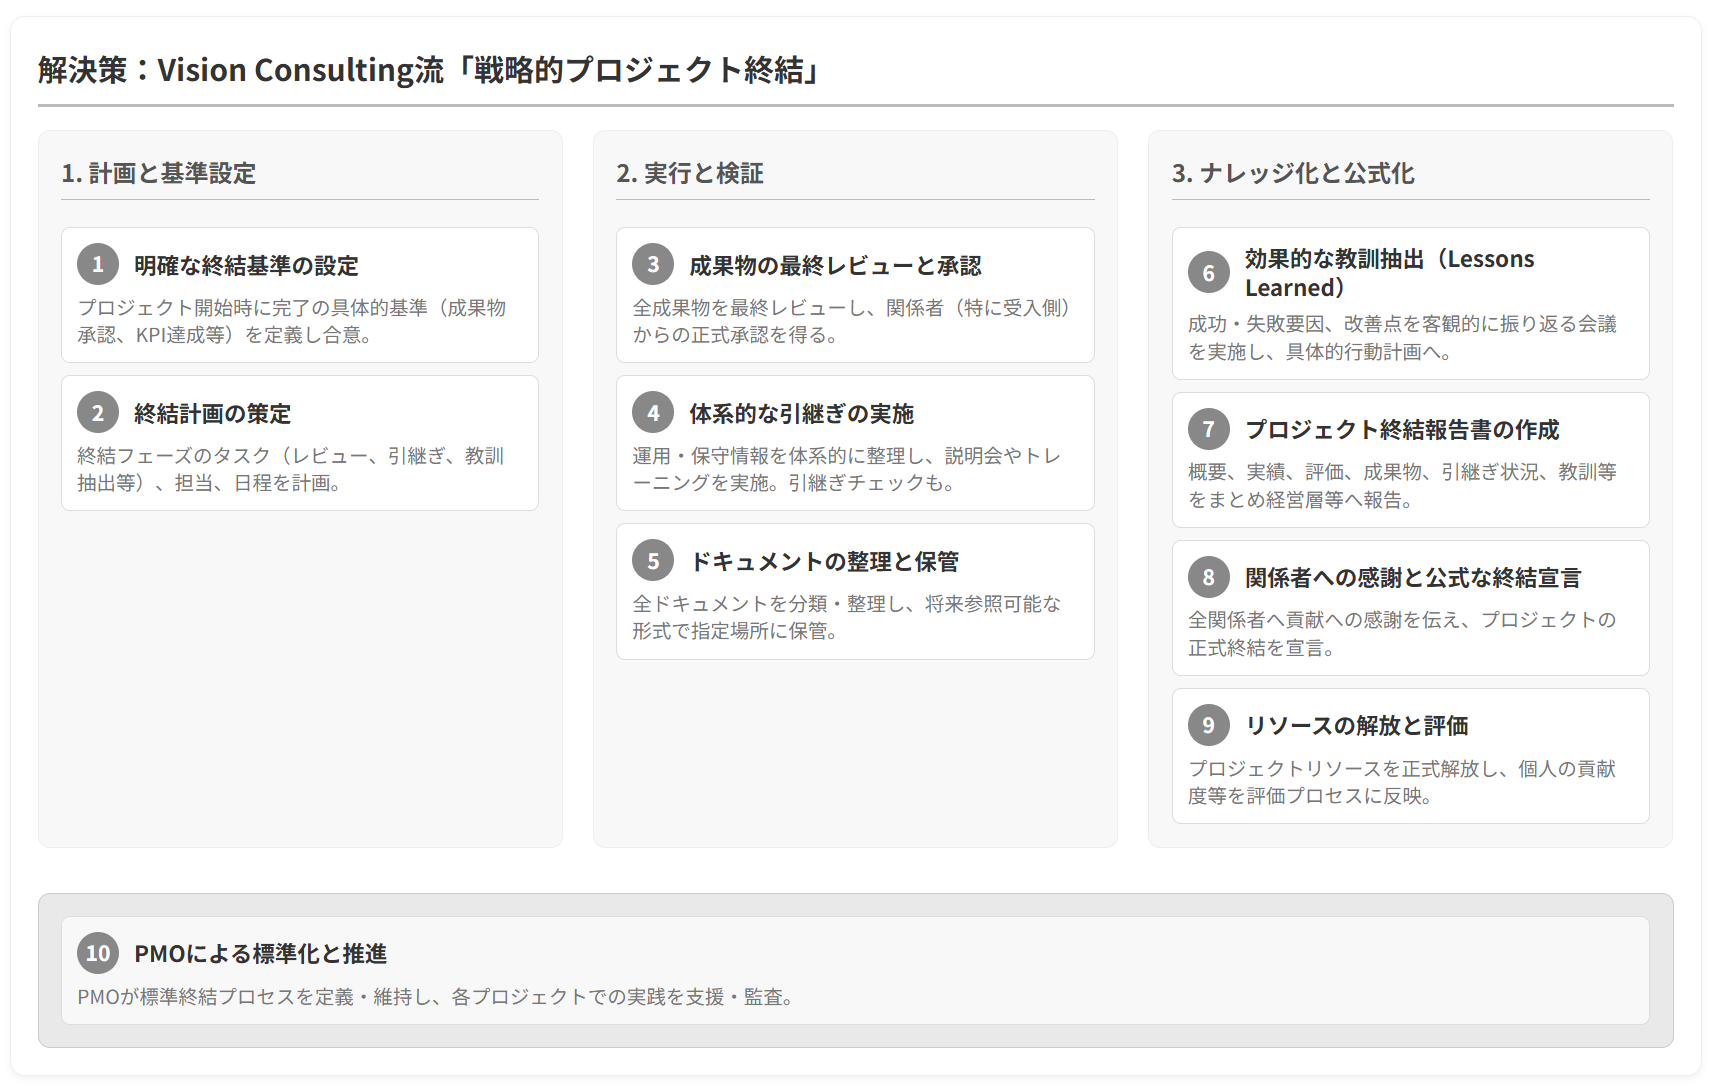The image size is (1716, 1091).
Task: Select card title 関係者への感謝と公式な終結宣言
Action: click(x=1413, y=577)
